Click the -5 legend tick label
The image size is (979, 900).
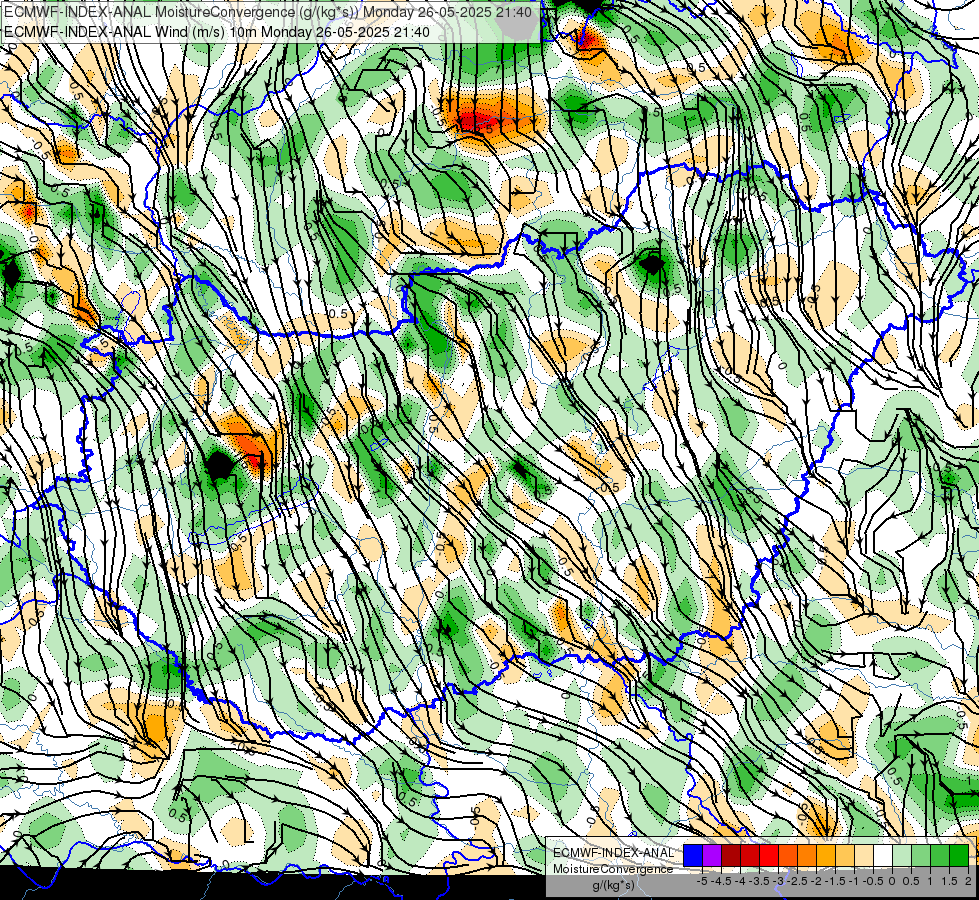click(x=702, y=881)
